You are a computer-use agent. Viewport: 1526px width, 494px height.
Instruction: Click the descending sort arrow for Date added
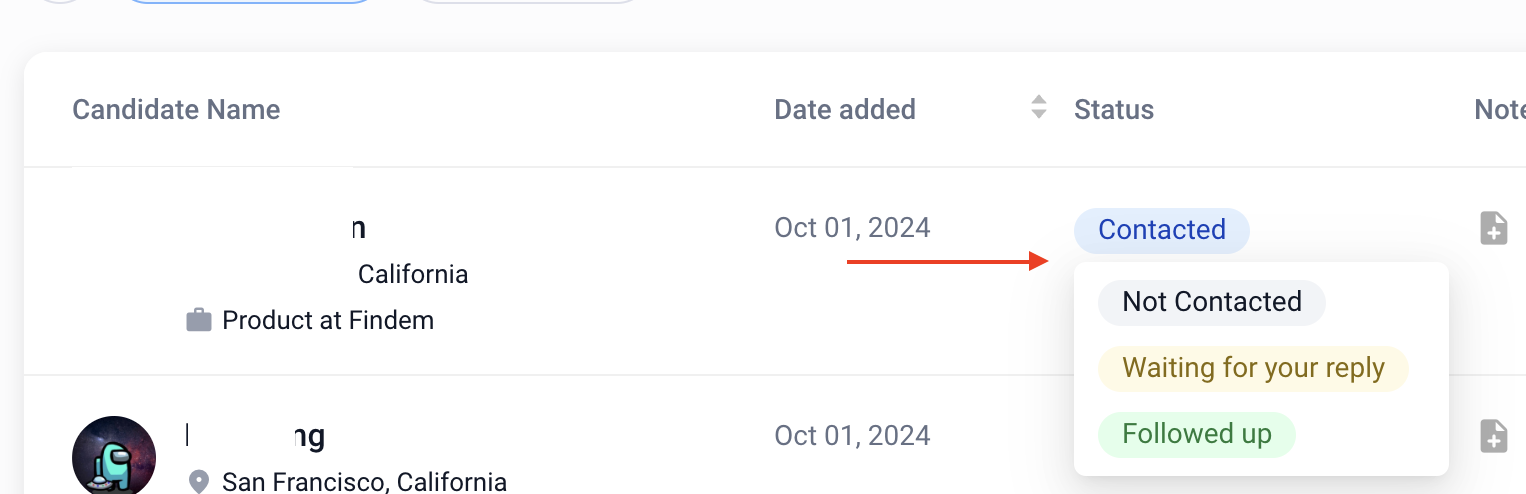point(1039,115)
